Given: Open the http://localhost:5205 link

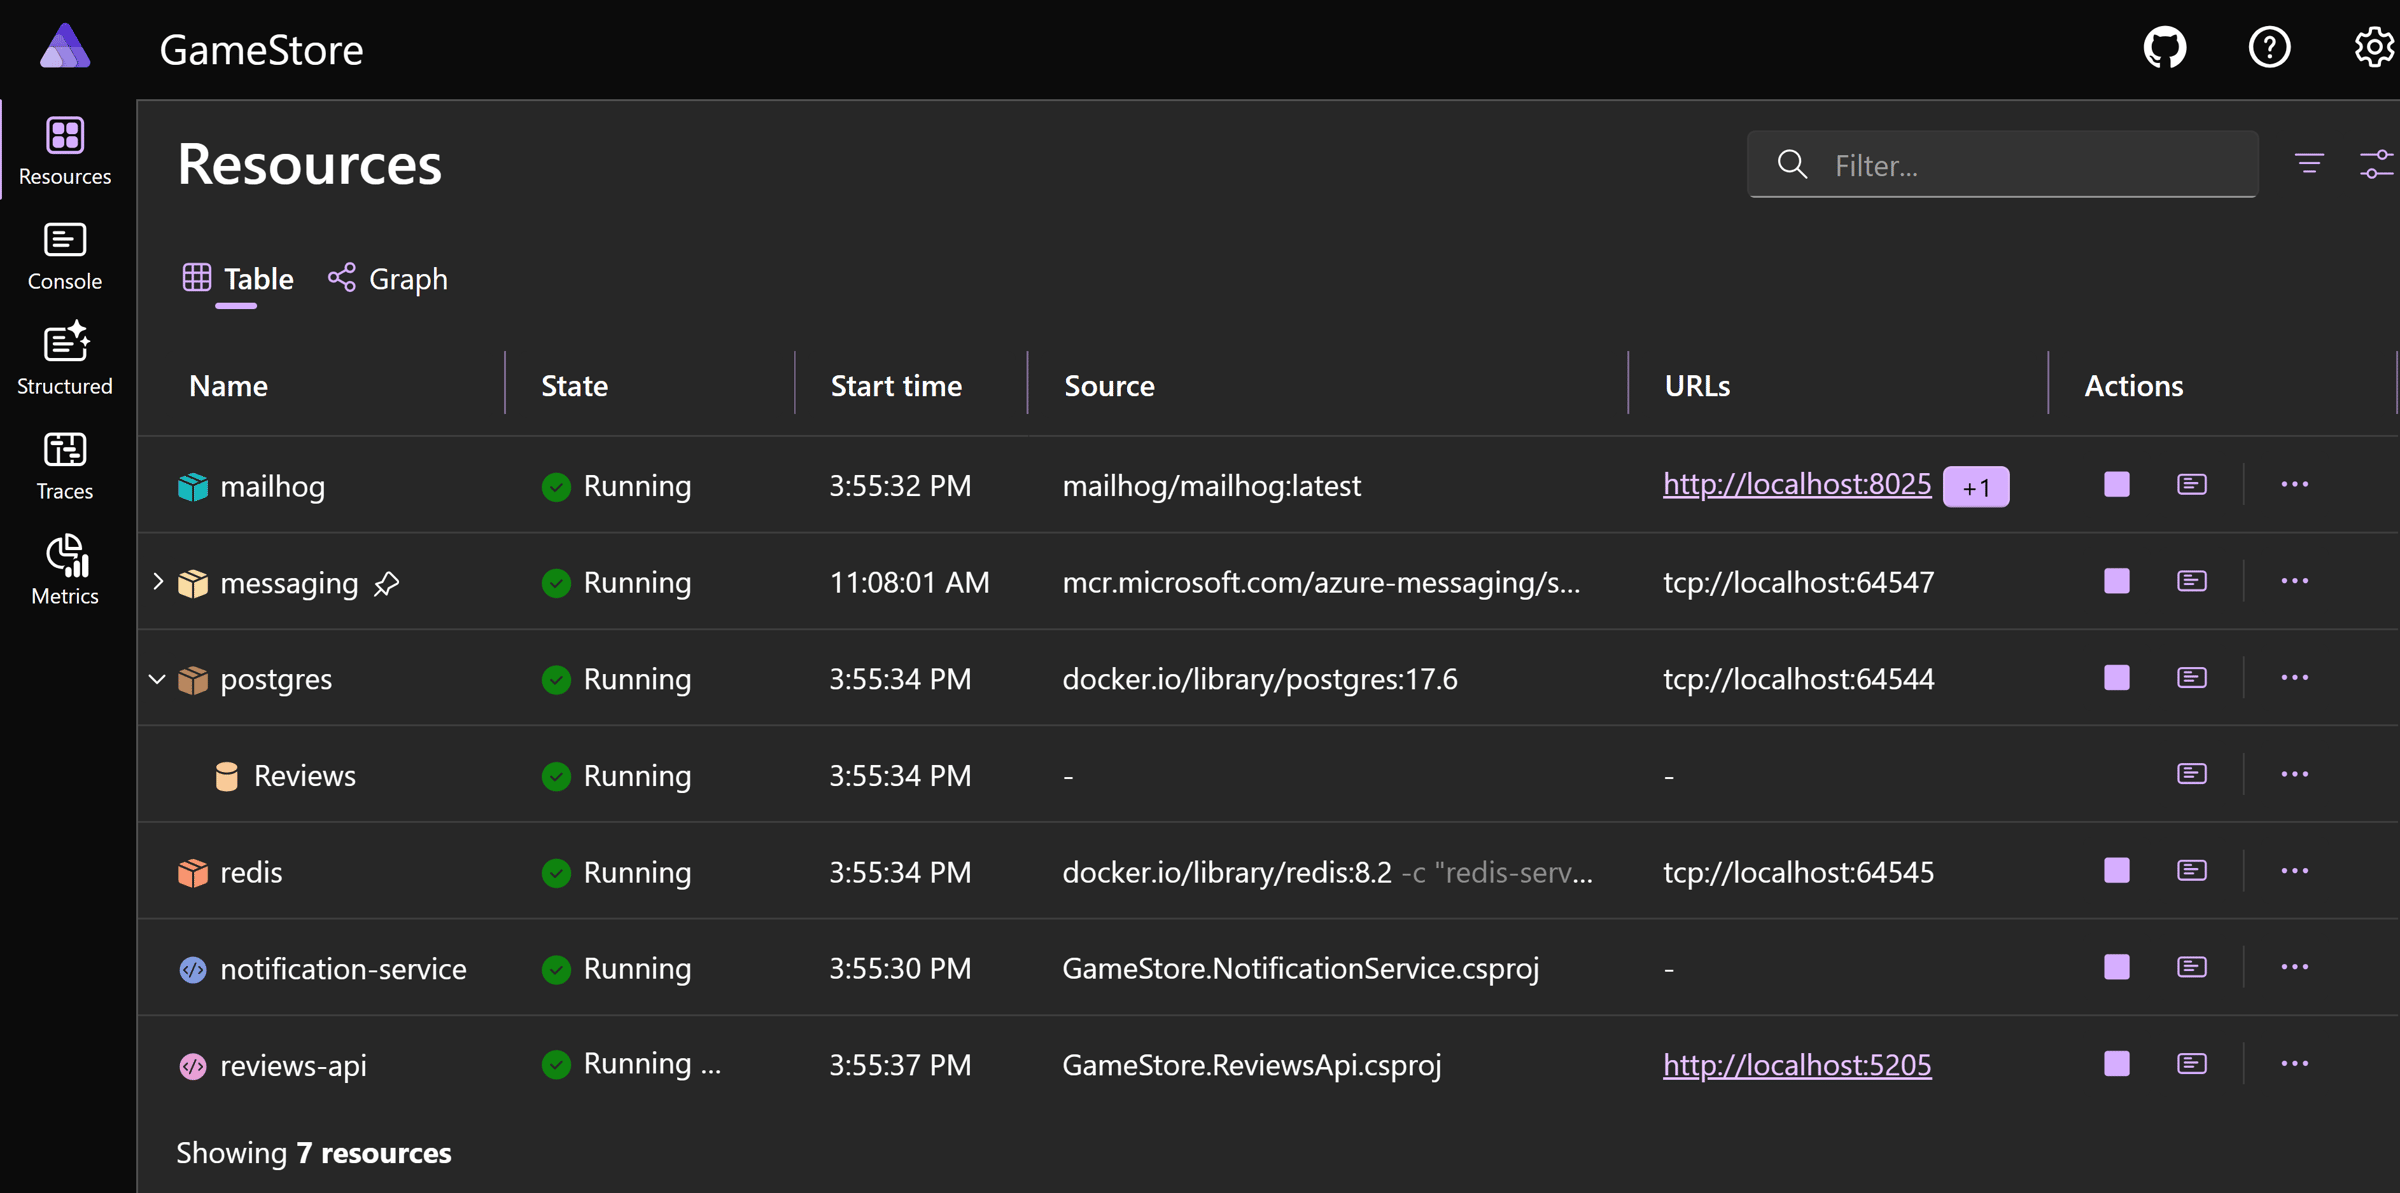Looking at the screenshot, I should coord(1796,1065).
